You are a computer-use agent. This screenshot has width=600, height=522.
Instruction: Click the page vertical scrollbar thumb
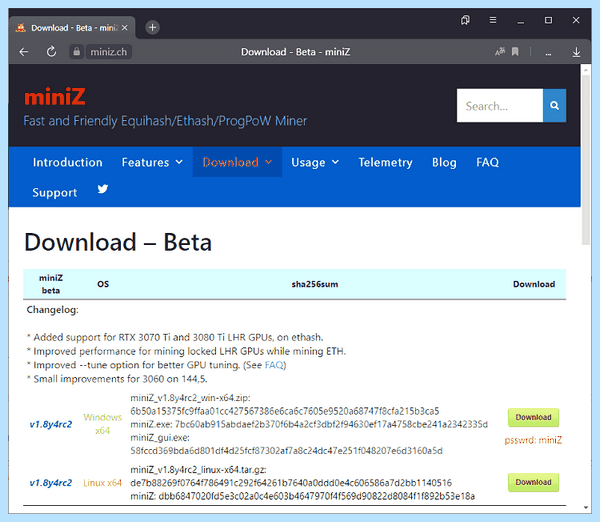pyautogui.click(x=585, y=159)
